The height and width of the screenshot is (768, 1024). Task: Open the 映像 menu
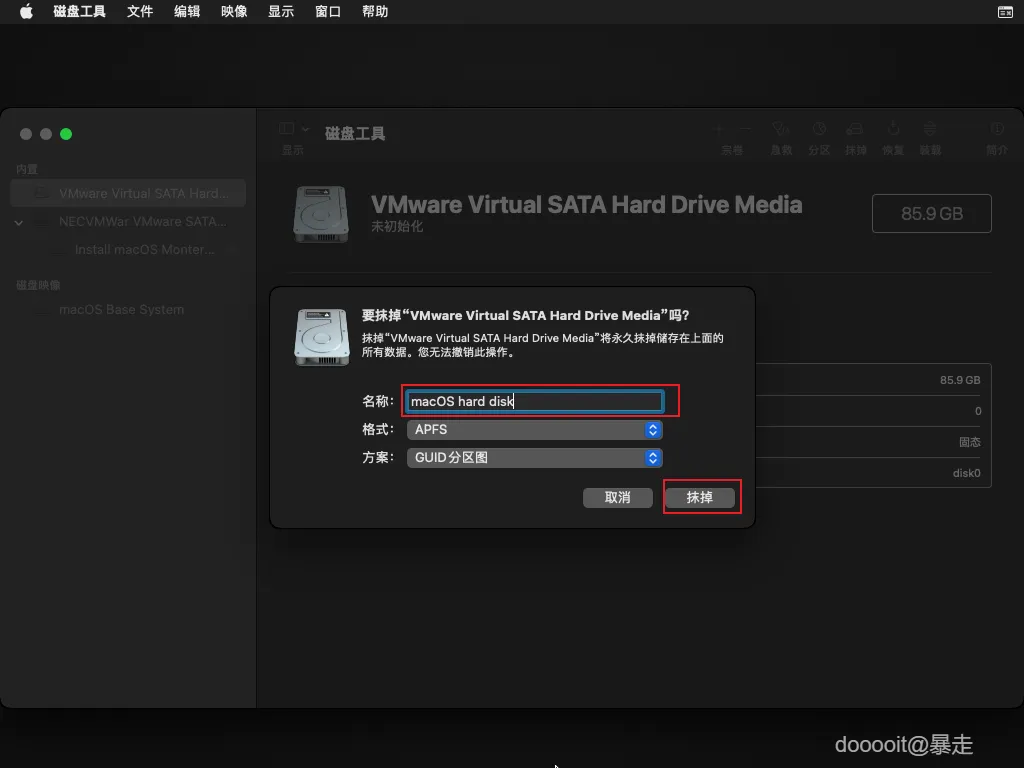(x=234, y=12)
